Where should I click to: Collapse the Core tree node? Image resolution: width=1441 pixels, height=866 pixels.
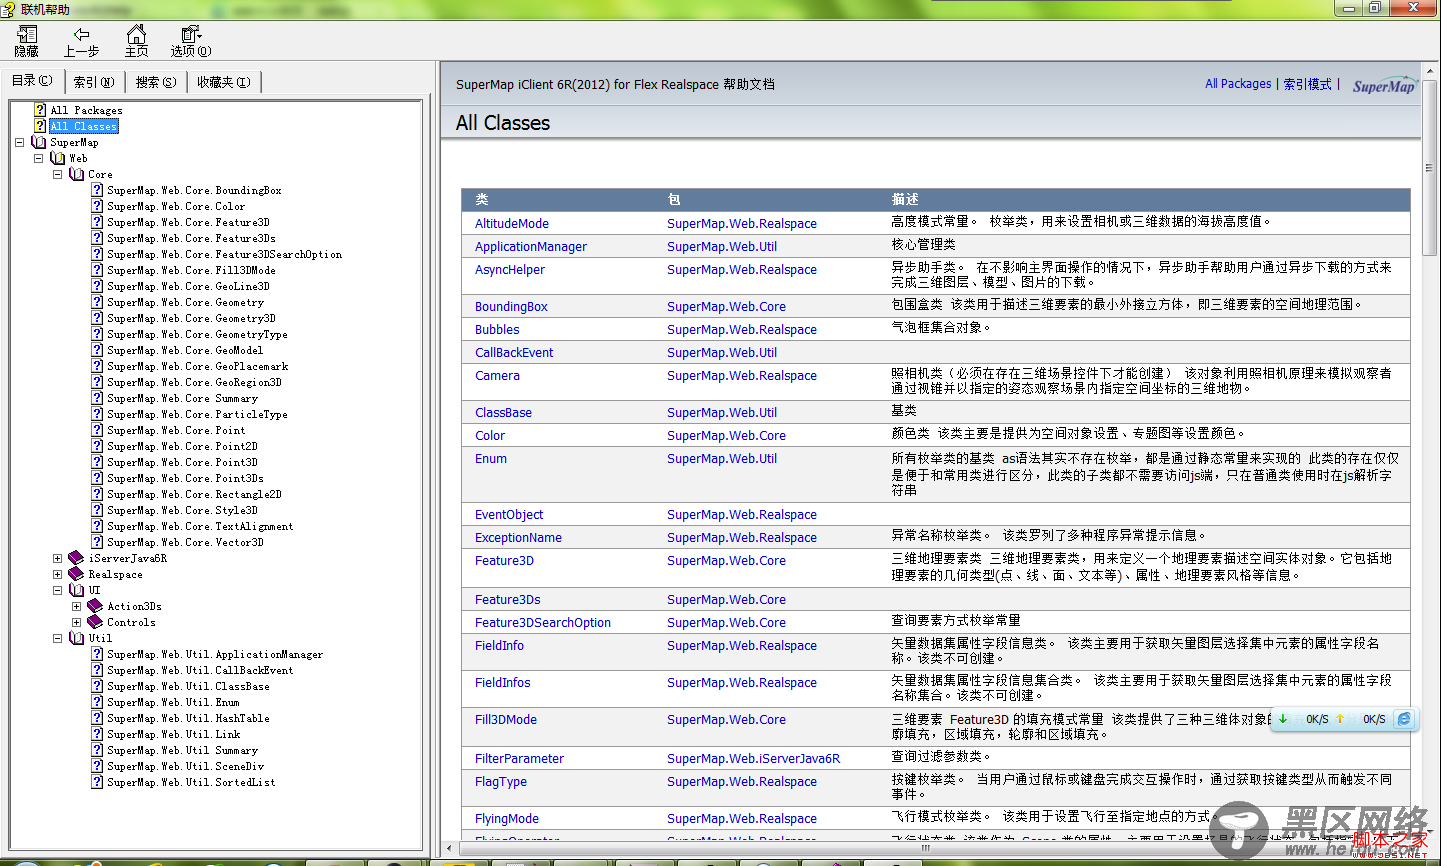click(x=57, y=174)
